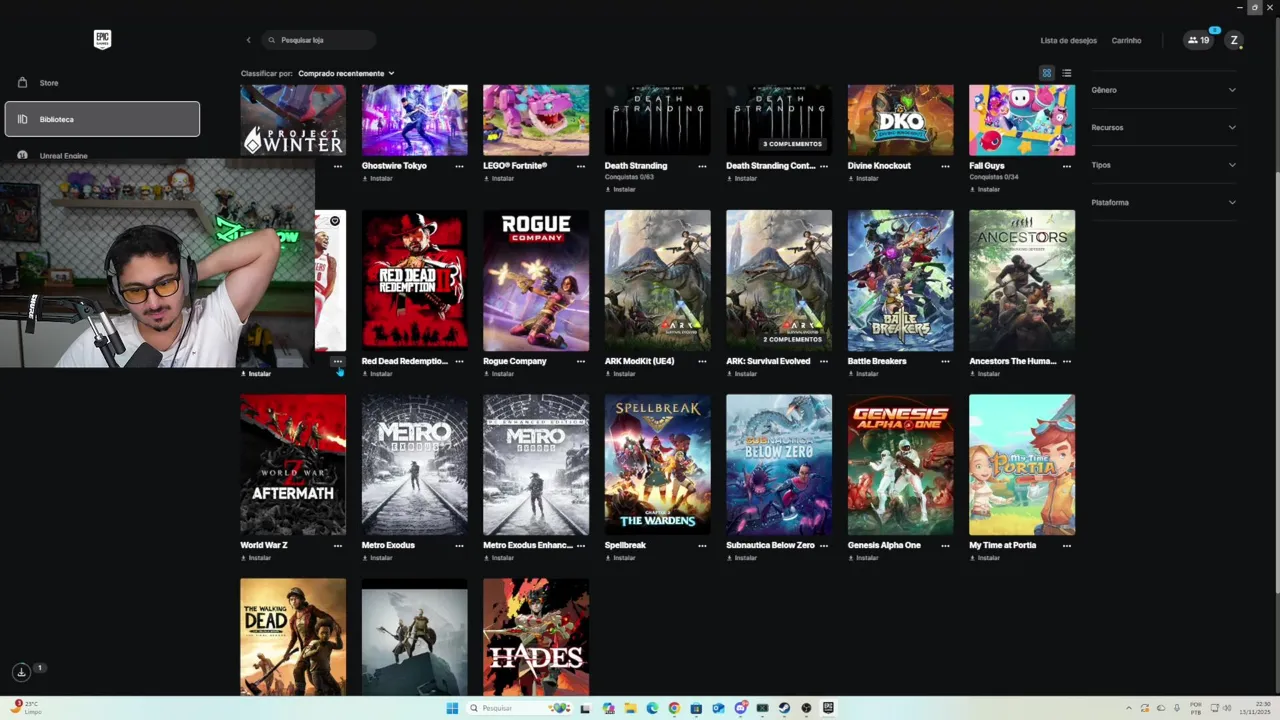Screen dimensions: 1280x720
Task: Click the taskbar Pesquisar search box
Action: point(518,708)
